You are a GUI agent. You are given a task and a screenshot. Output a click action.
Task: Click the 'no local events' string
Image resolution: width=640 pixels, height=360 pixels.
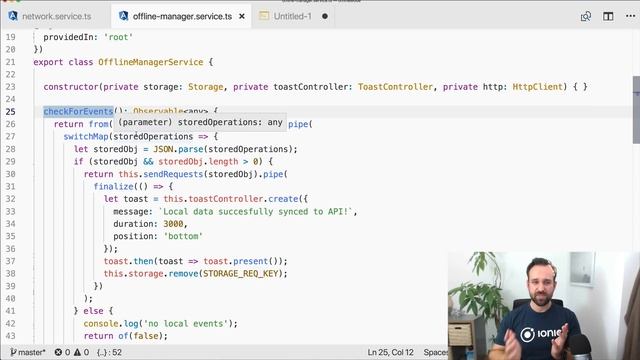tap(186, 324)
